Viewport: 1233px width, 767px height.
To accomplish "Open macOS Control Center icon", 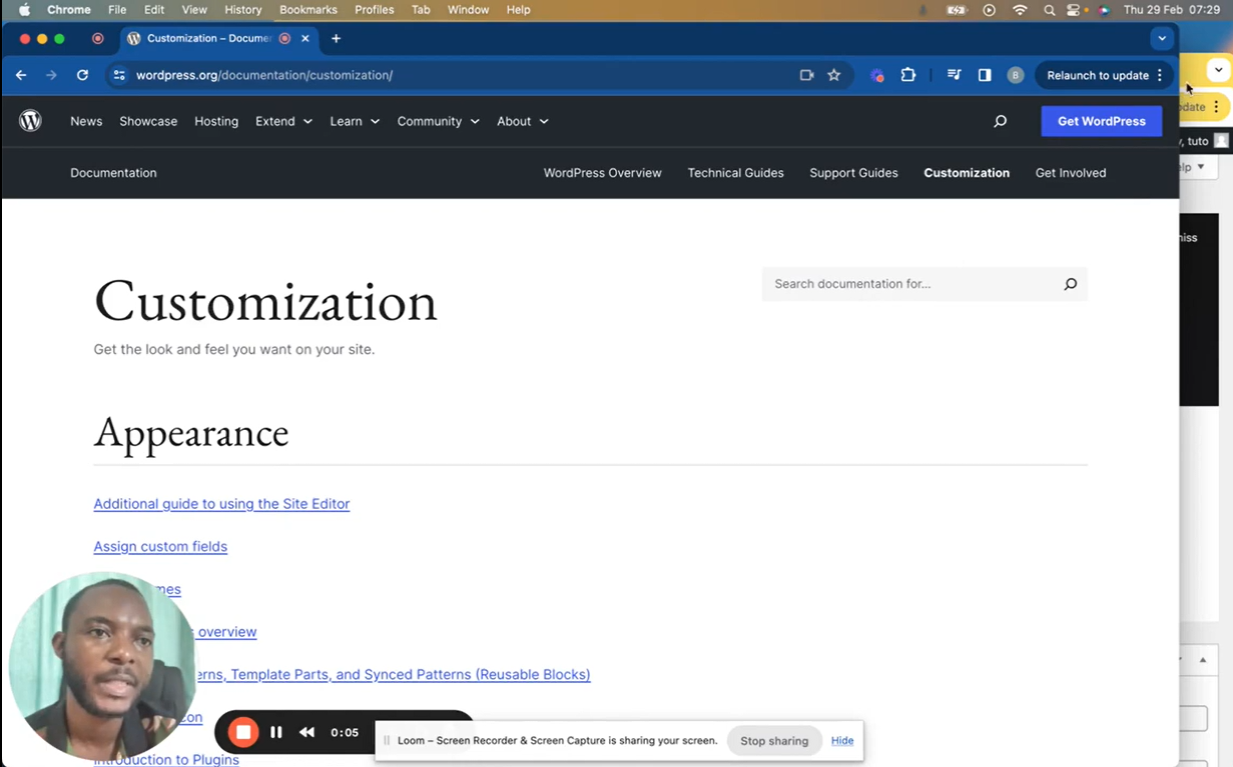I will tap(1074, 10).
